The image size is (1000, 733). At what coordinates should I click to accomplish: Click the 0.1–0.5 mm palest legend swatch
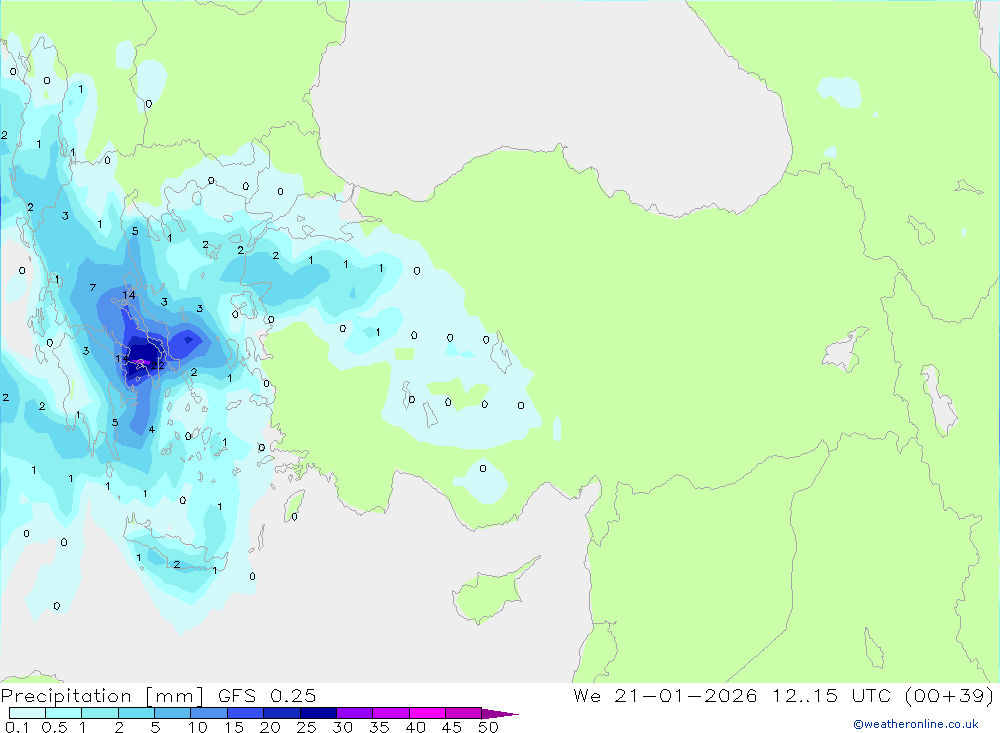tap(27, 713)
